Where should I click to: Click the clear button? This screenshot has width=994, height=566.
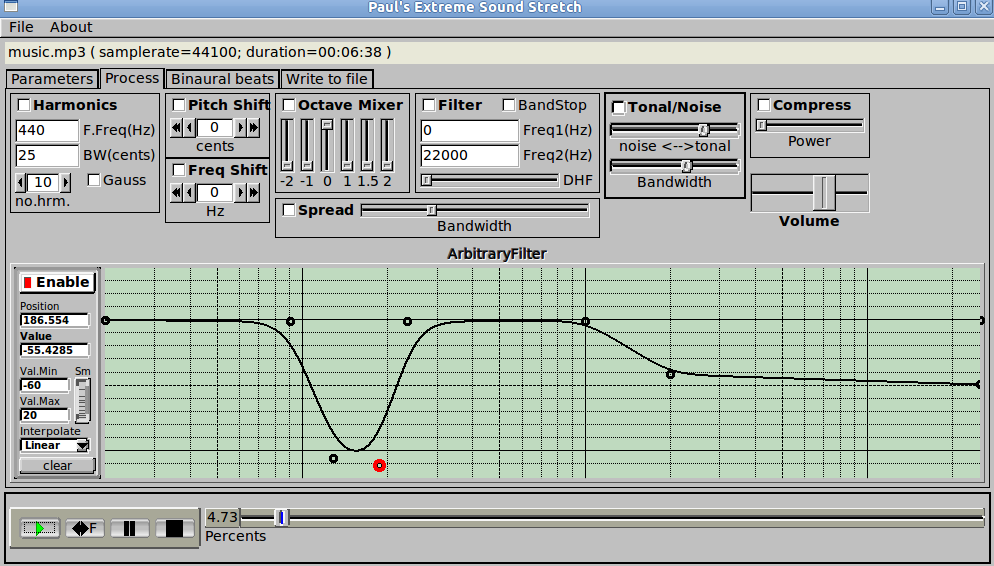[x=58, y=465]
